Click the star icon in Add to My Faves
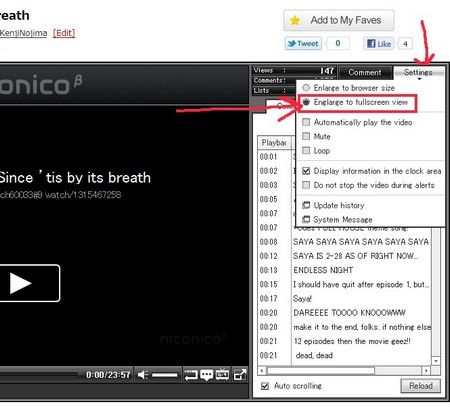Viewport: 450px width, 407px height. click(295, 21)
